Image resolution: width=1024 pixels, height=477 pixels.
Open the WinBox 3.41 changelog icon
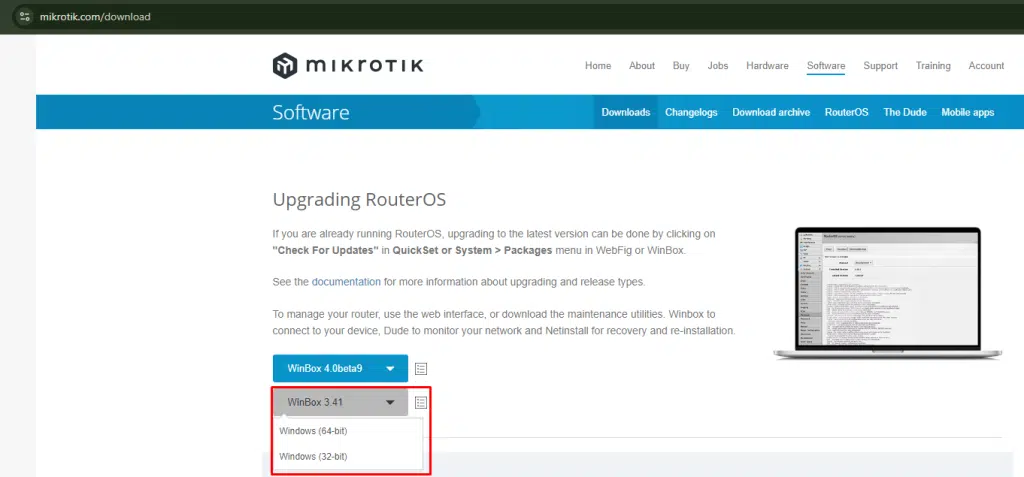(x=421, y=403)
